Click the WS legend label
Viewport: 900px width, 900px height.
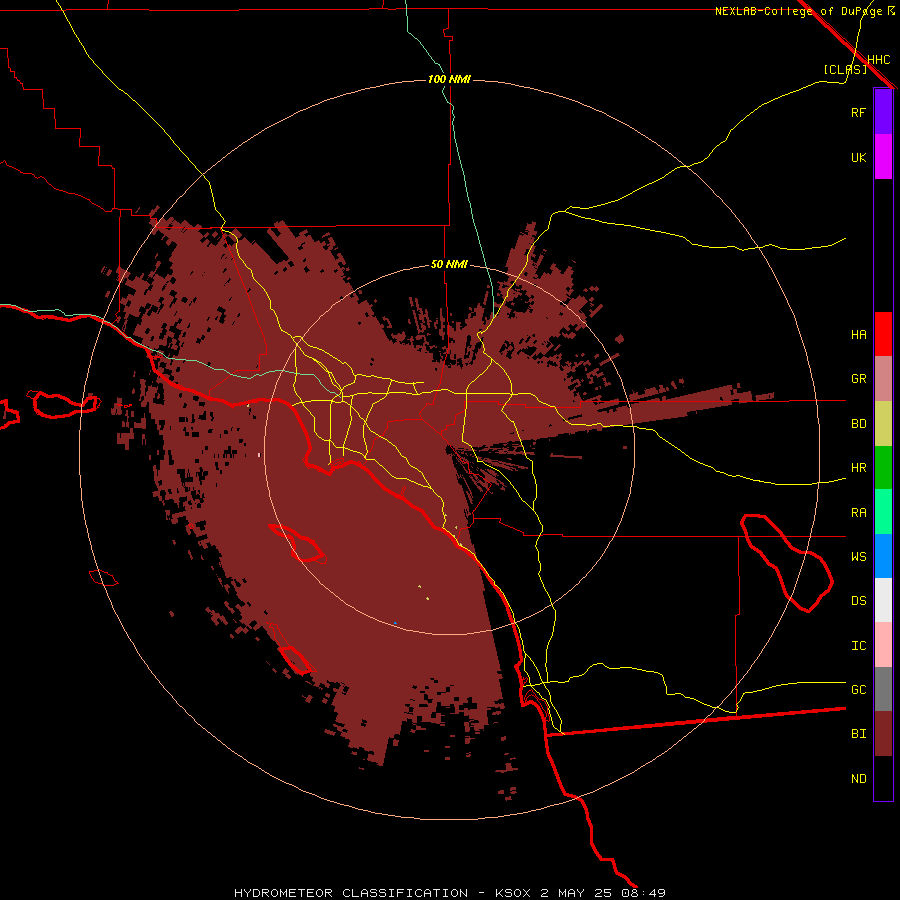pyautogui.click(x=858, y=557)
